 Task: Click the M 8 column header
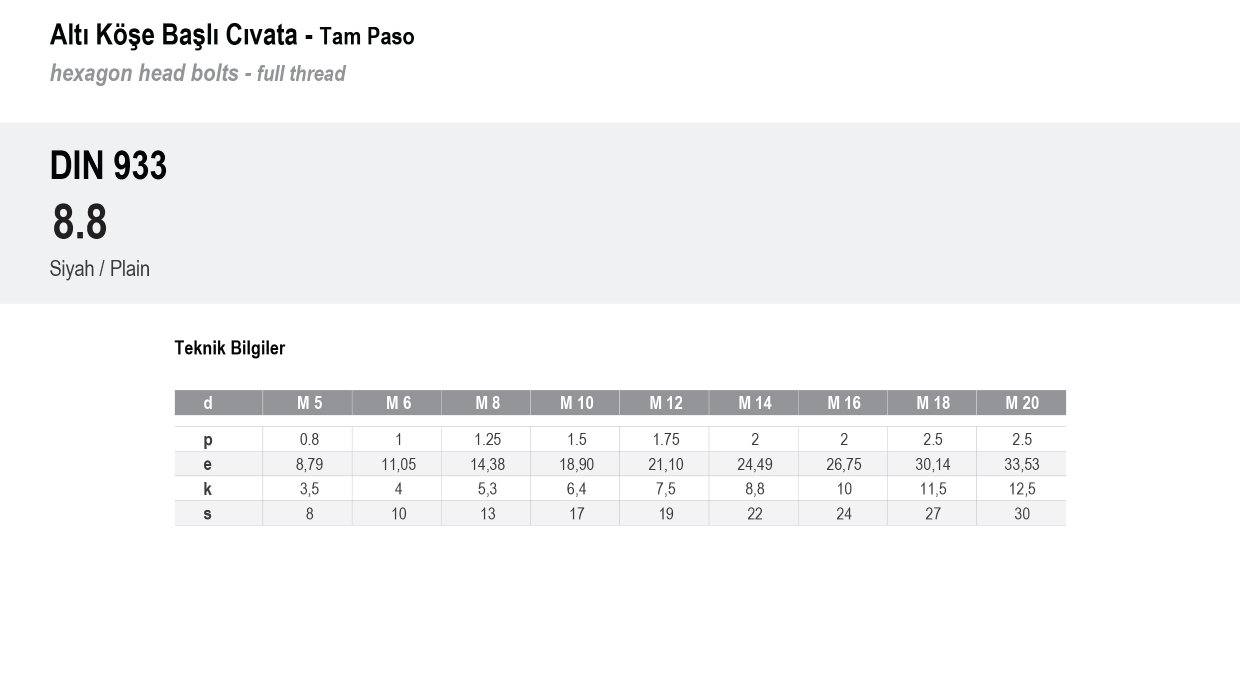coord(487,403)
